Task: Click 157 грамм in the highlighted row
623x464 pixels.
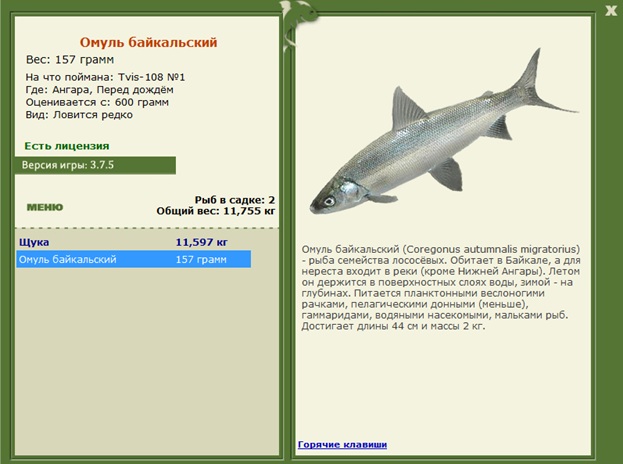Action: click(x=197, y=260)
